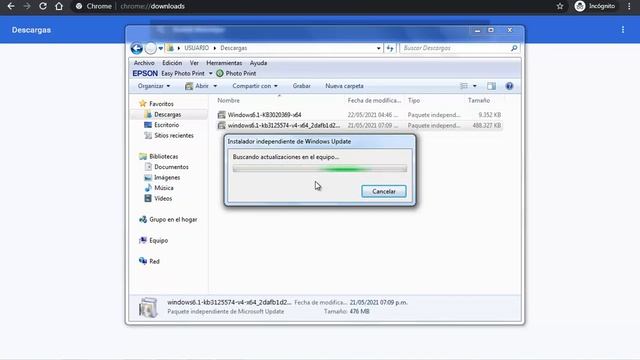640x360 pixels.
Task: Open Compartir con dropdown
Action: pos(255,86)
